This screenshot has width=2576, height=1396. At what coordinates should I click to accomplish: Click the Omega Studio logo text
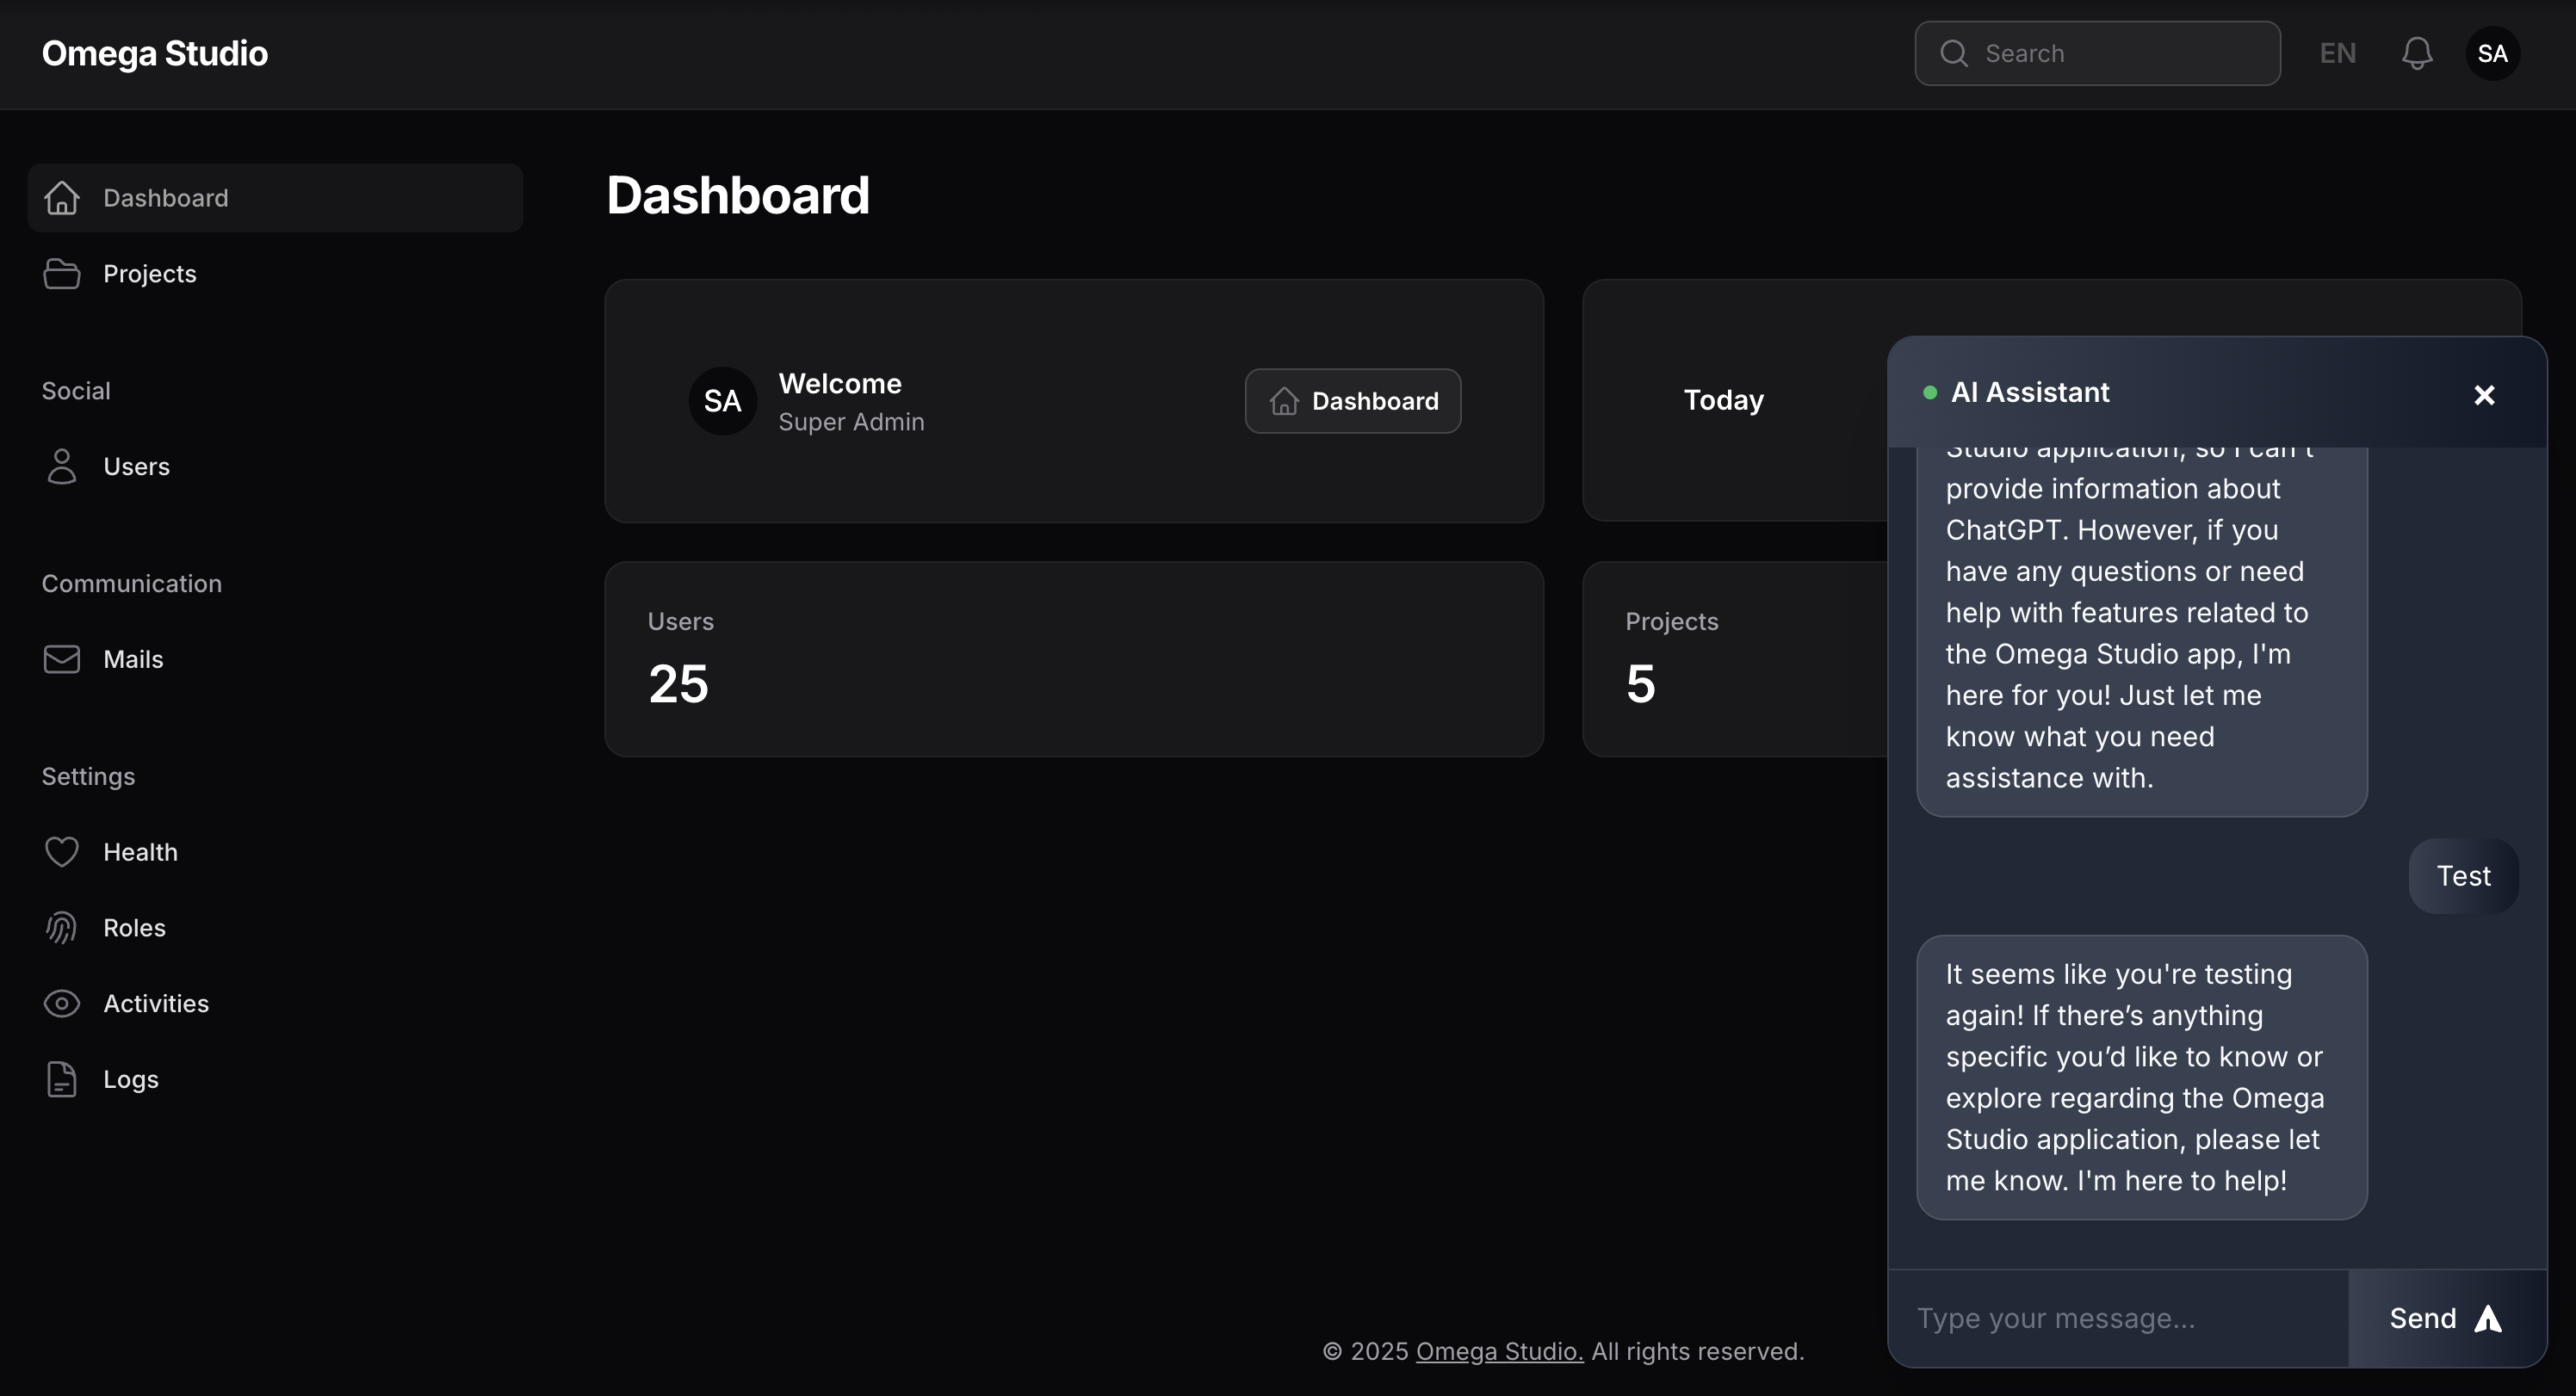click(154, 53)
